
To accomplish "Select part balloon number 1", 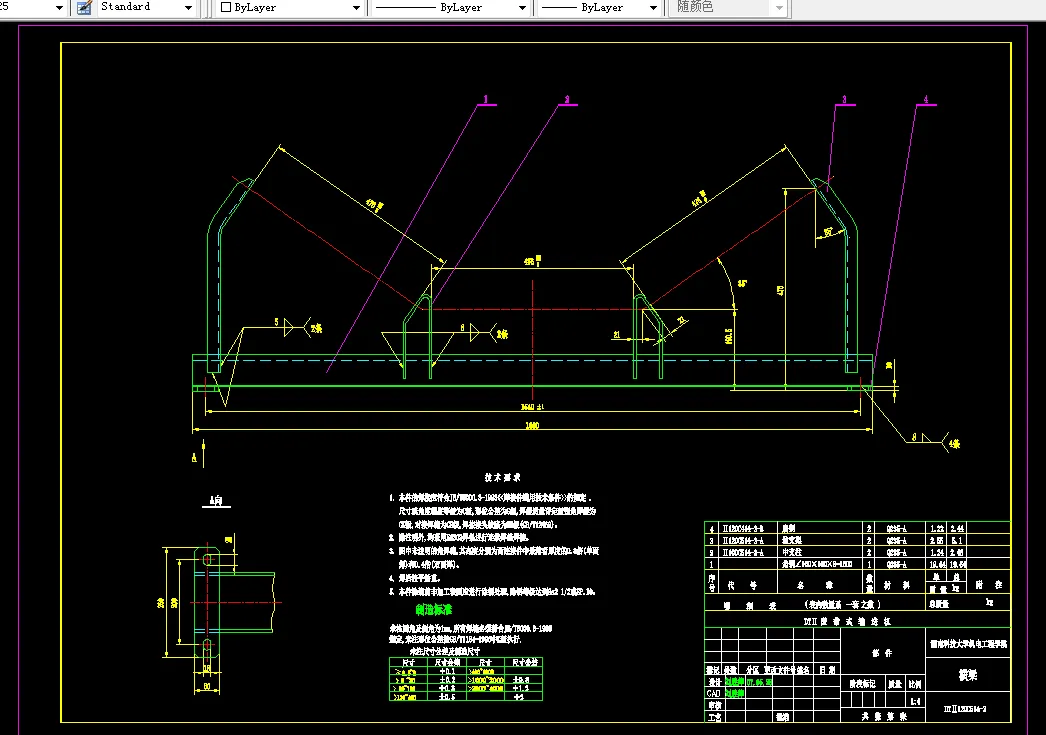I will [x=486, y=99].
